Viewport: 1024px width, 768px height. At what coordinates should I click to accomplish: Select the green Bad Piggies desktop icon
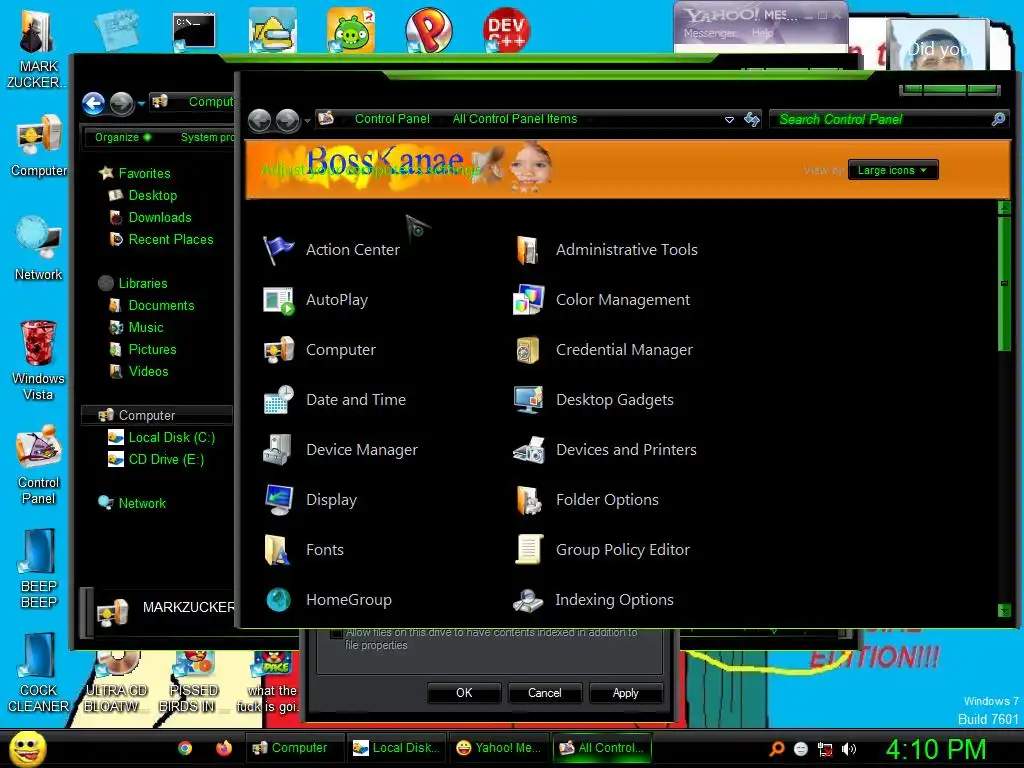coord(351,30)
